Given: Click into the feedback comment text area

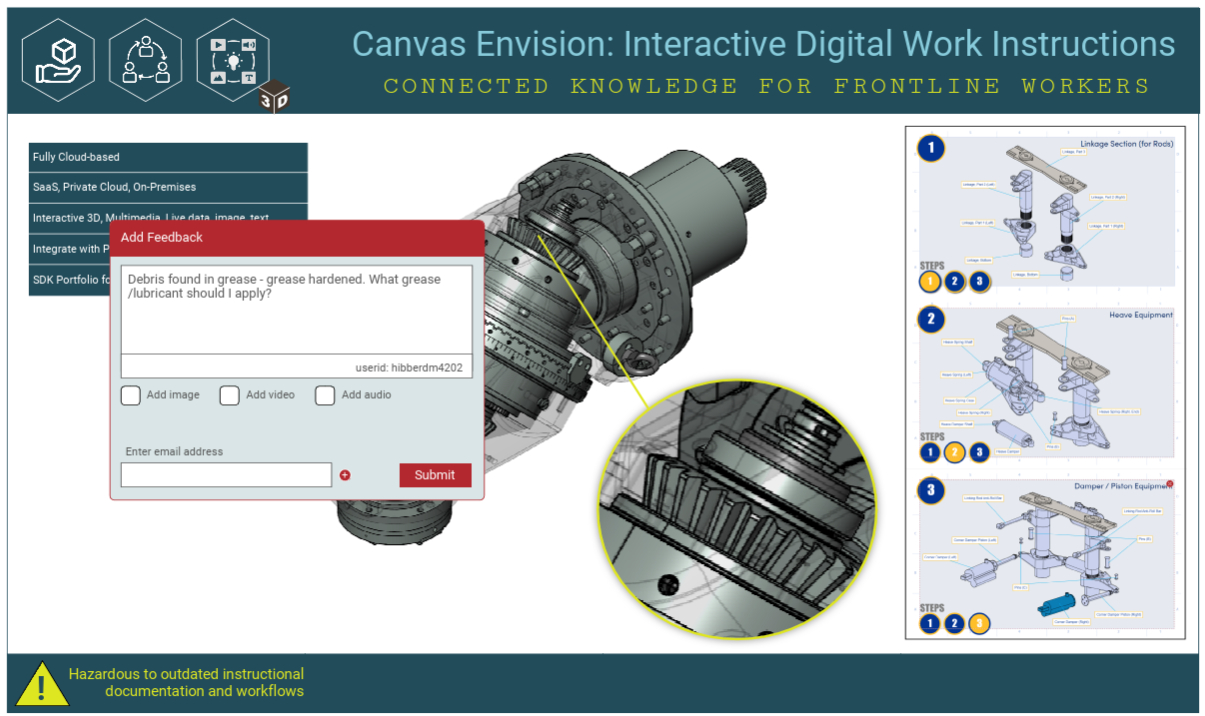Looking at the screenshot, I should [297, 309].
